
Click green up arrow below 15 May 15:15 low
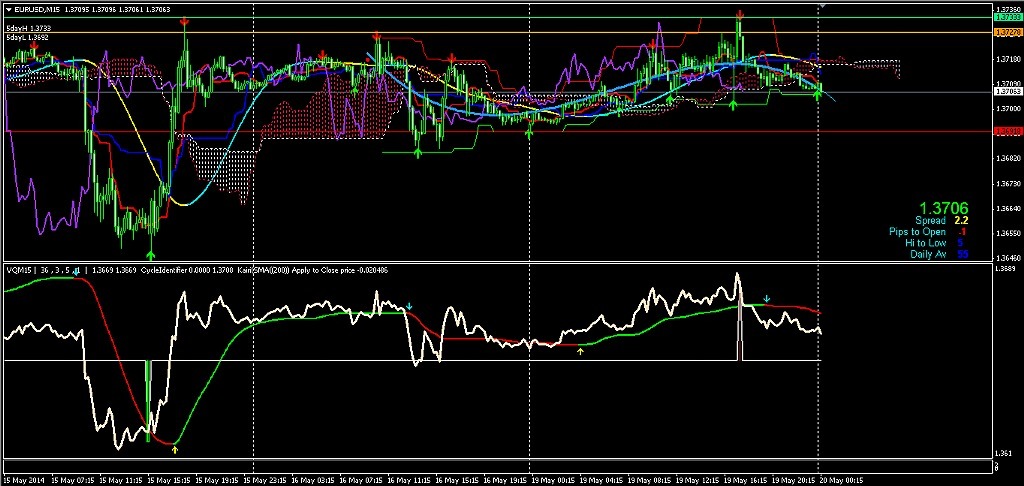point(151,255)
